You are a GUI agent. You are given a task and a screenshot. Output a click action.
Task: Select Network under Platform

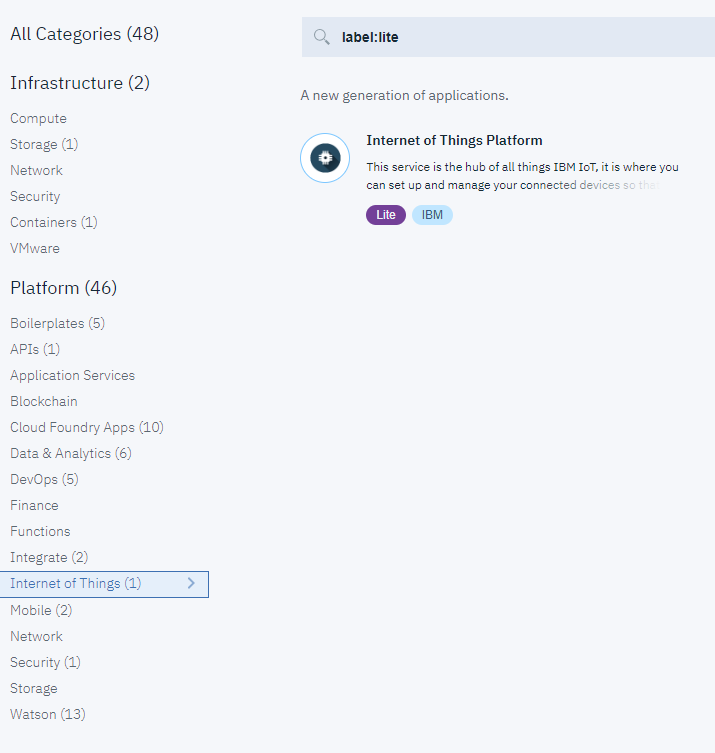pos(36,636)
